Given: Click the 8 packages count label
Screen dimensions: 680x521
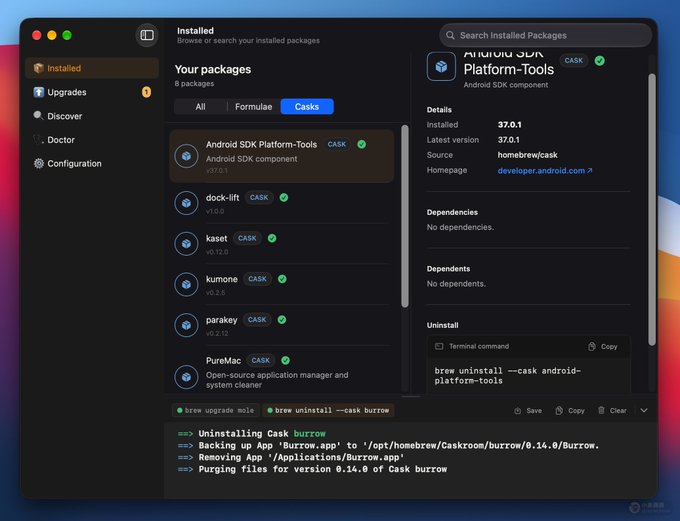Looking at the screenshot, I should click(194, 83).
